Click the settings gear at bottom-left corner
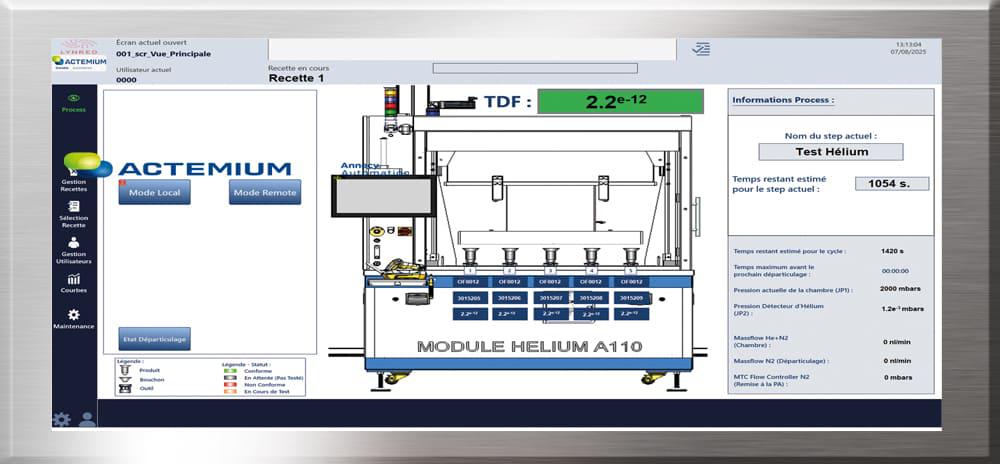This screenshot has height=464, width=1000. (x=61, y=419)
